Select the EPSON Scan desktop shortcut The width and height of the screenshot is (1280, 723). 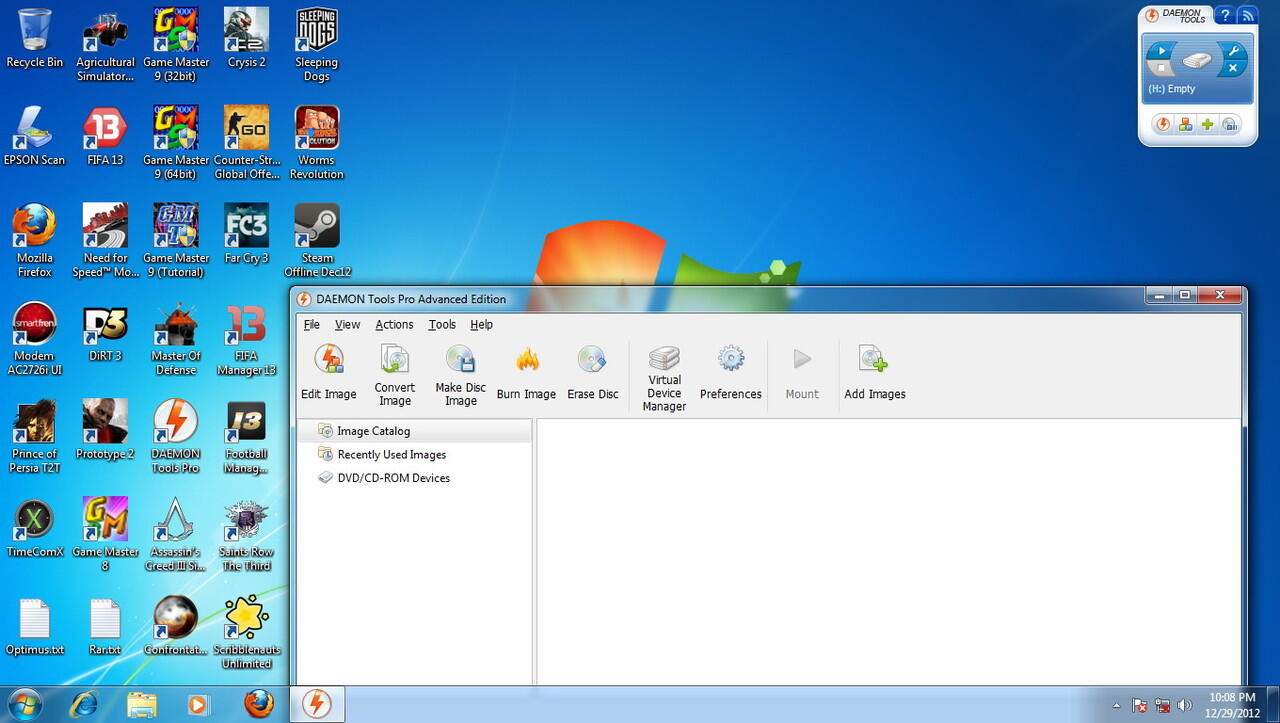(34, 136)
